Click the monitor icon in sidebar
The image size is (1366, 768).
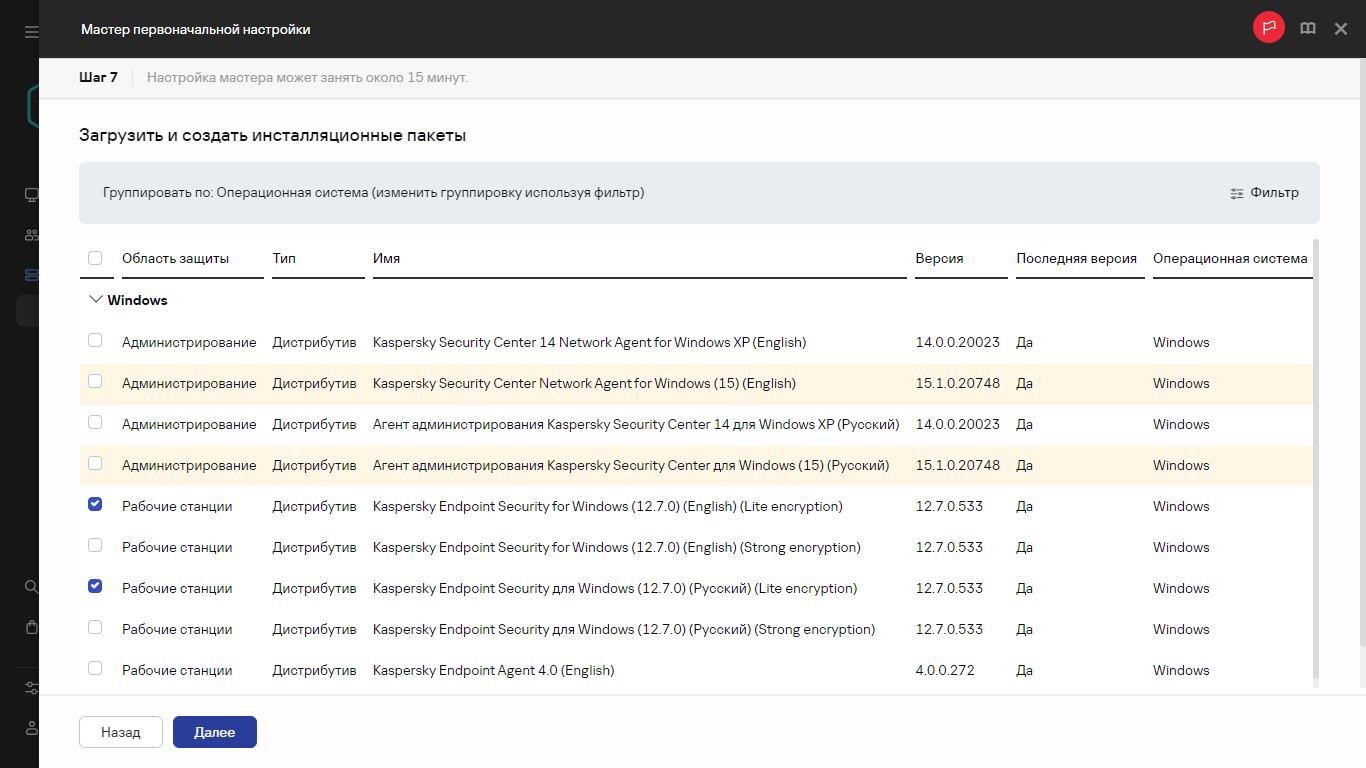31,195
